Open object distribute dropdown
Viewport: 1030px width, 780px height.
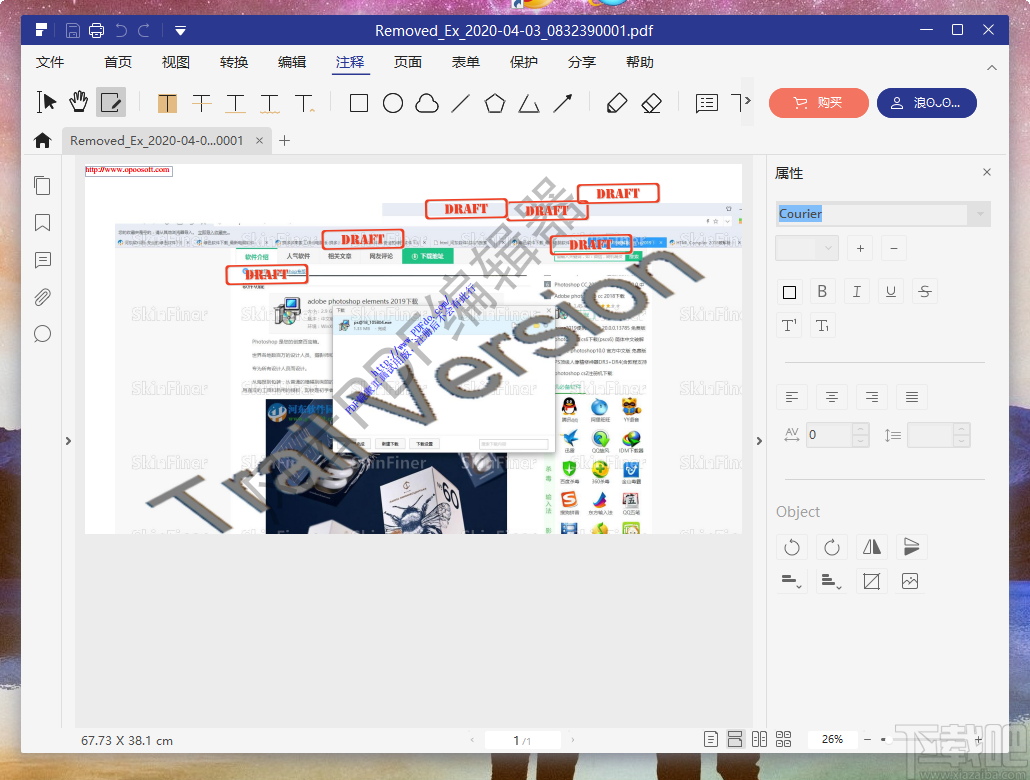[x=832, y=581]
